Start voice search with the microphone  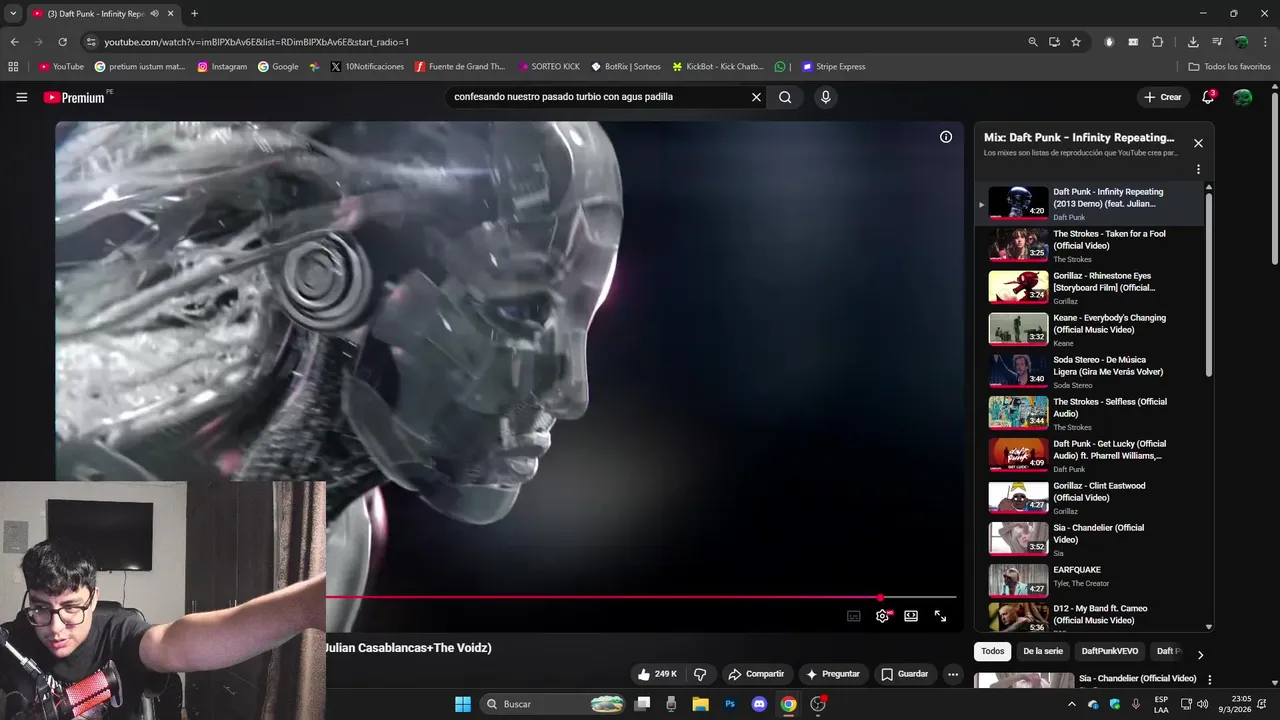point(825,97)
